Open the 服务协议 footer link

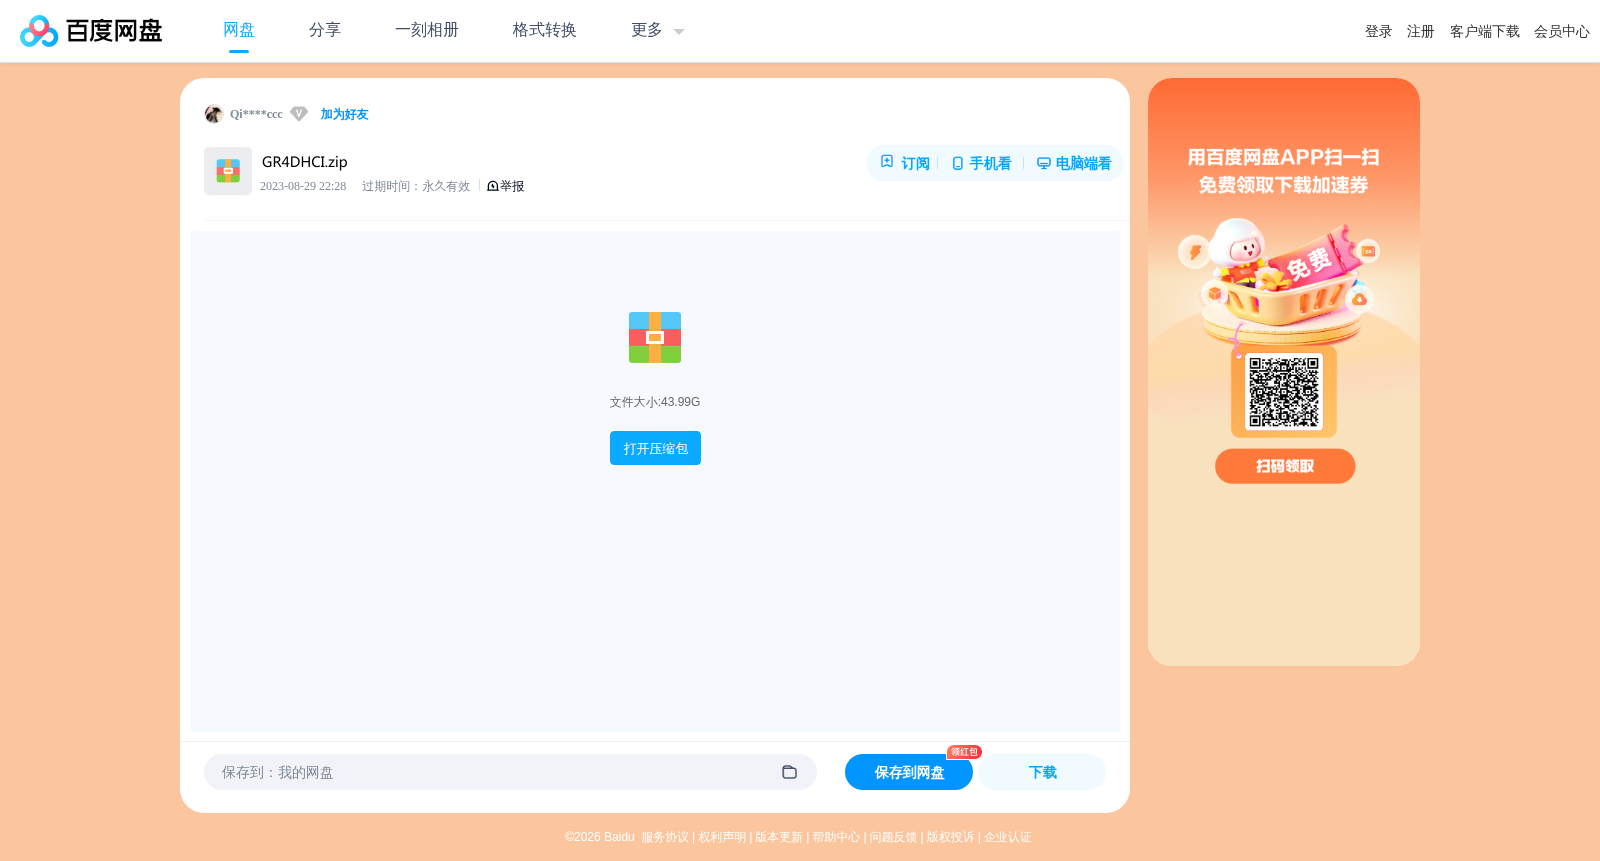click(x=665, y=837)
